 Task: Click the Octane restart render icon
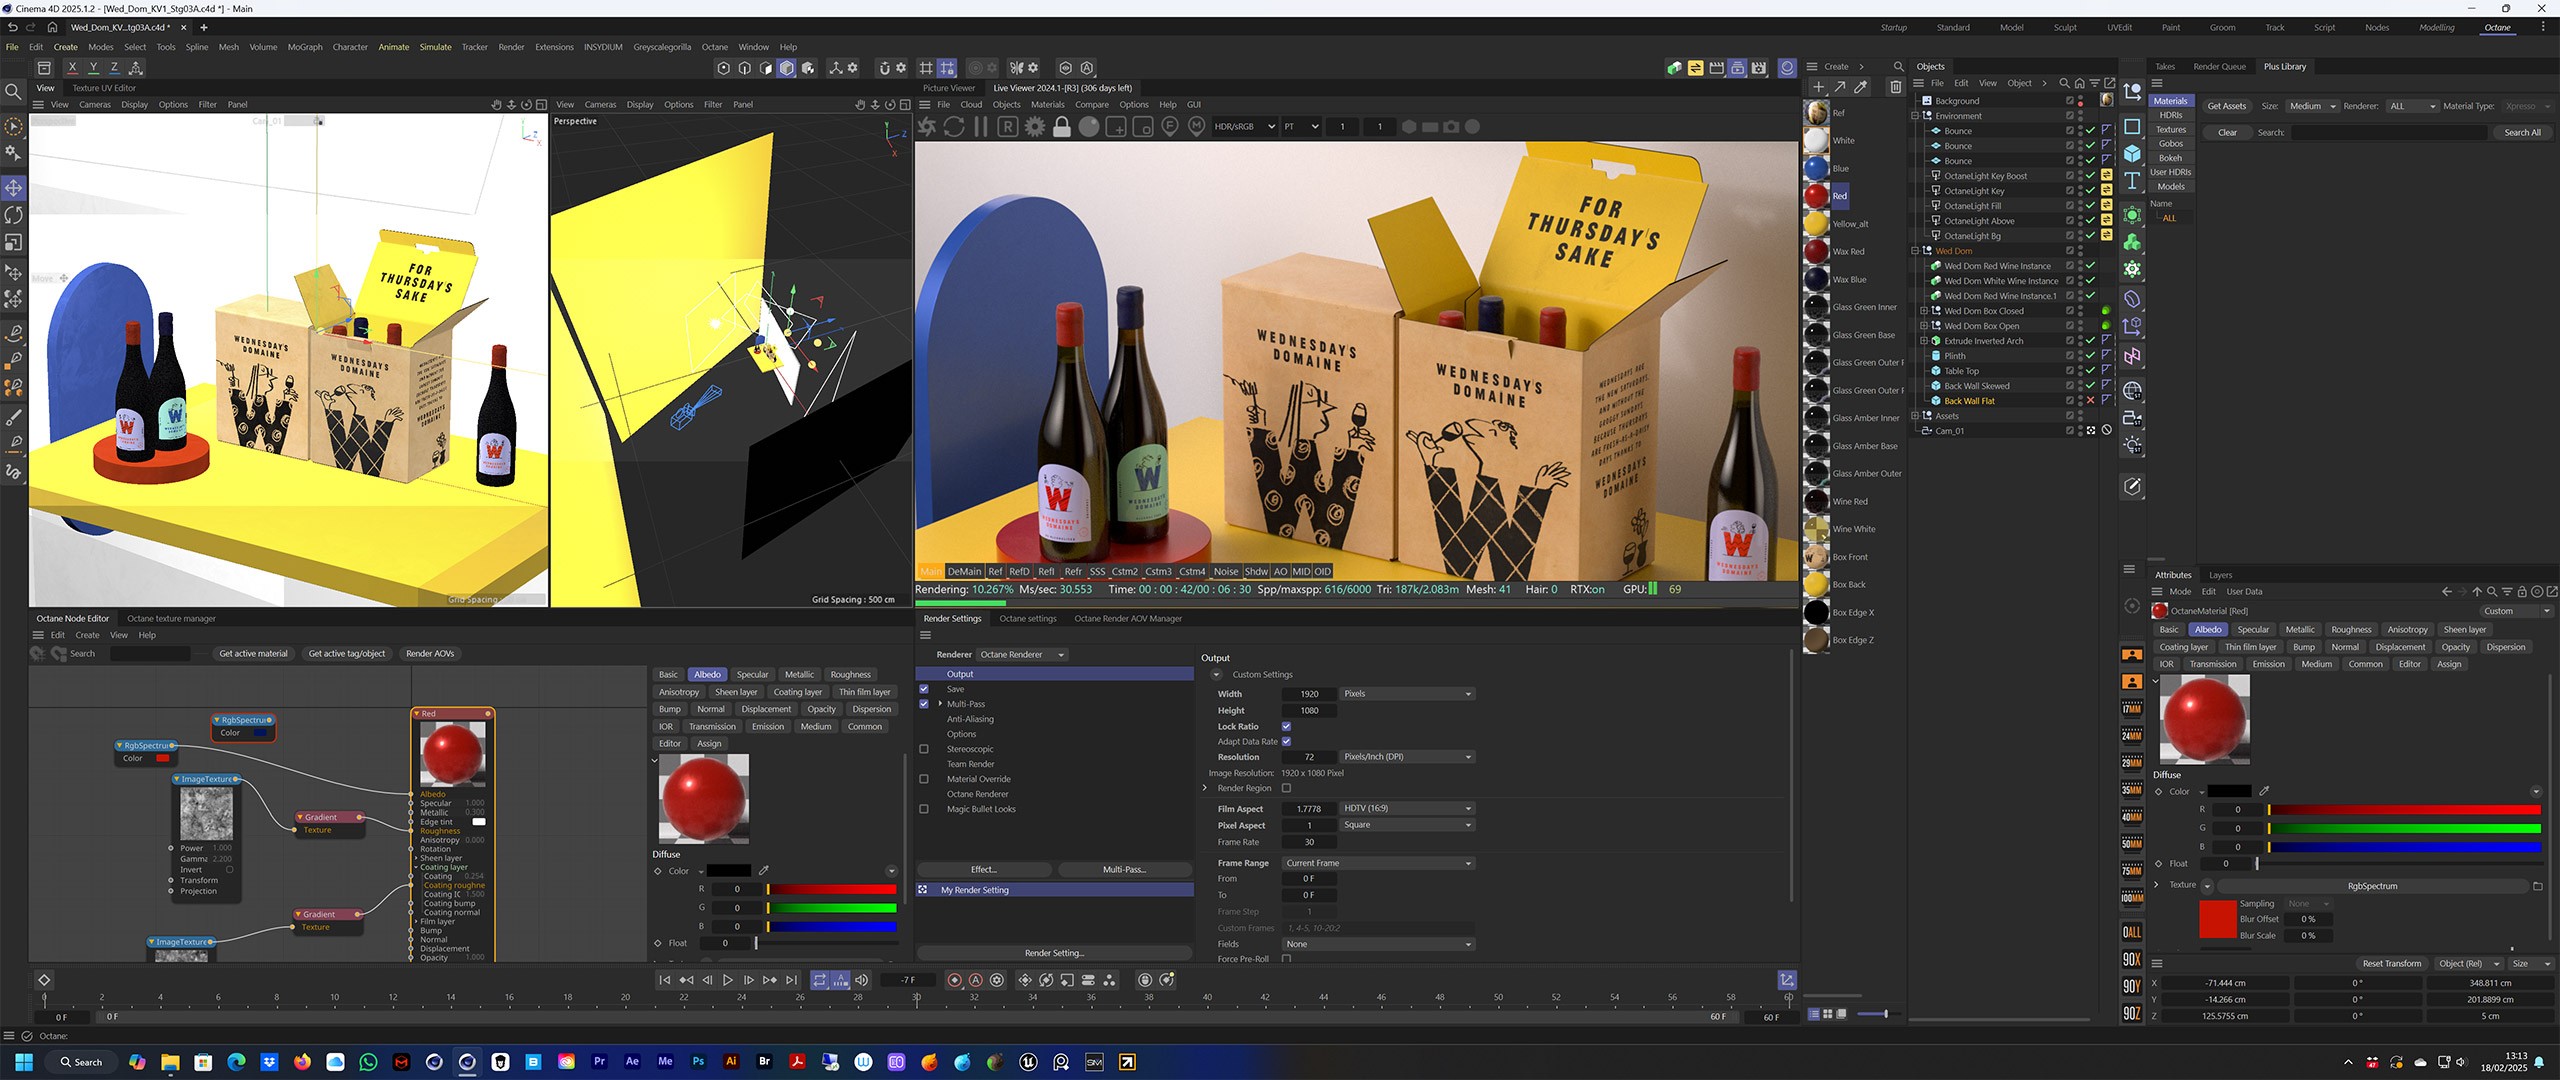pyautogui.click(x=954, y=127)
